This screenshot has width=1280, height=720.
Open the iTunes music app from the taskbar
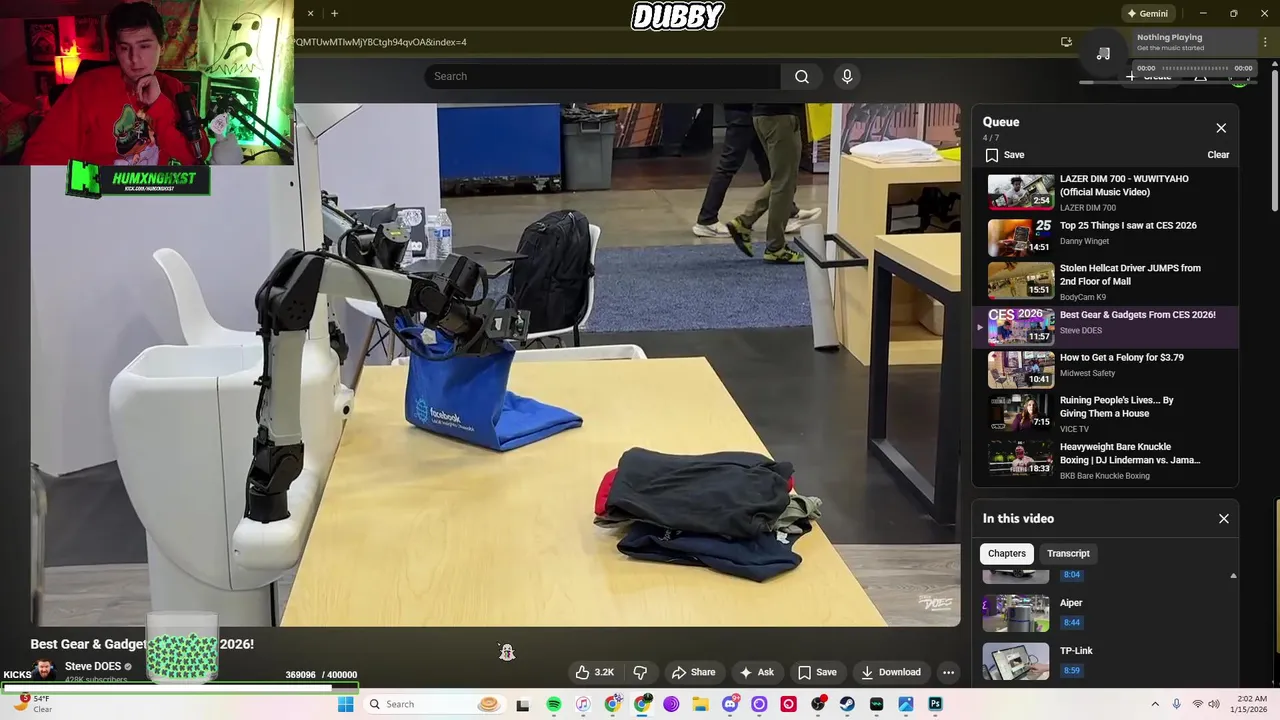coord(583,704)
